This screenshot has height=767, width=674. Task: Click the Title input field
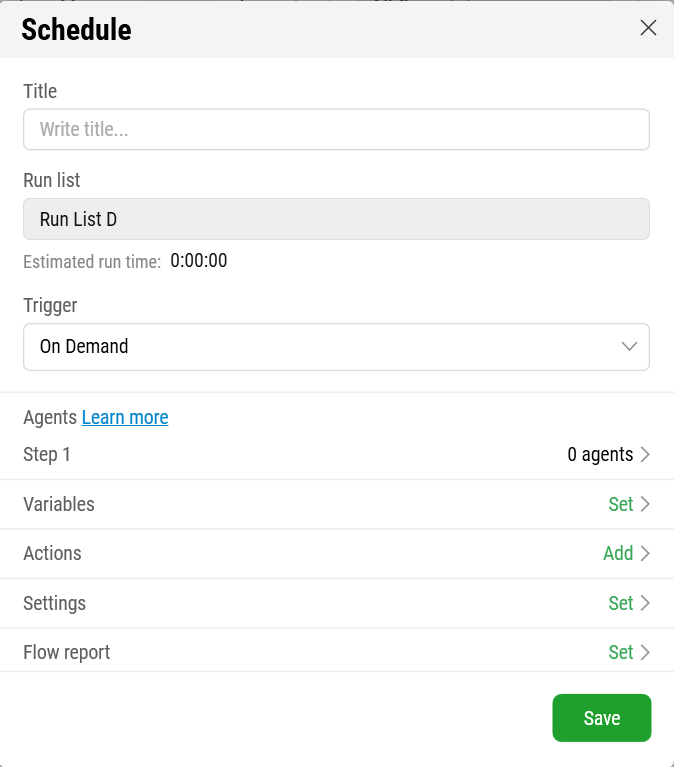click(337, 130)
